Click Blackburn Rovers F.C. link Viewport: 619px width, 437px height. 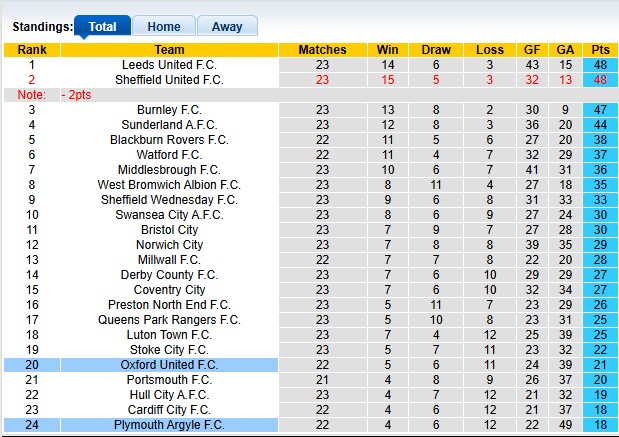pyautogui.click(x=169, y=140)
